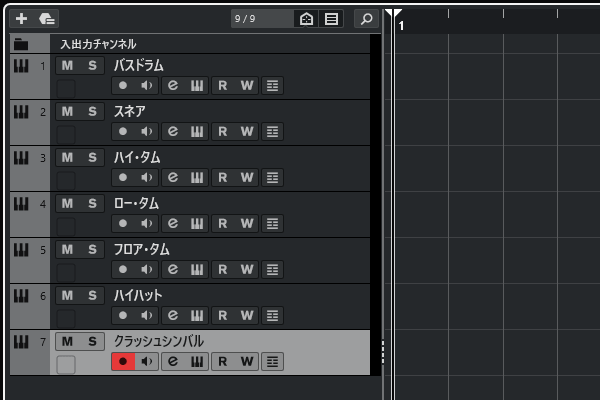Viewport: 600px width, 400px height.
Task: Solo the スネア track
Action: click(x=92, y=111)
